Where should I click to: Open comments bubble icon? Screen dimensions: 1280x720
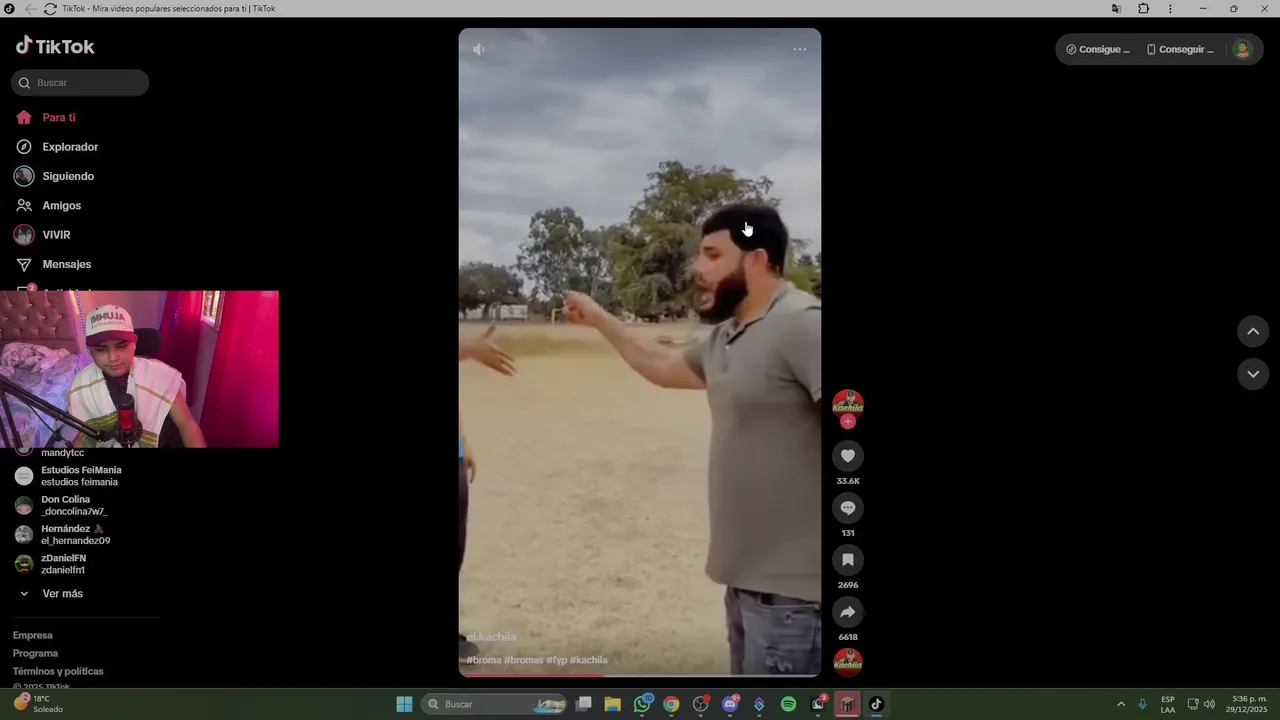[848, 508]
